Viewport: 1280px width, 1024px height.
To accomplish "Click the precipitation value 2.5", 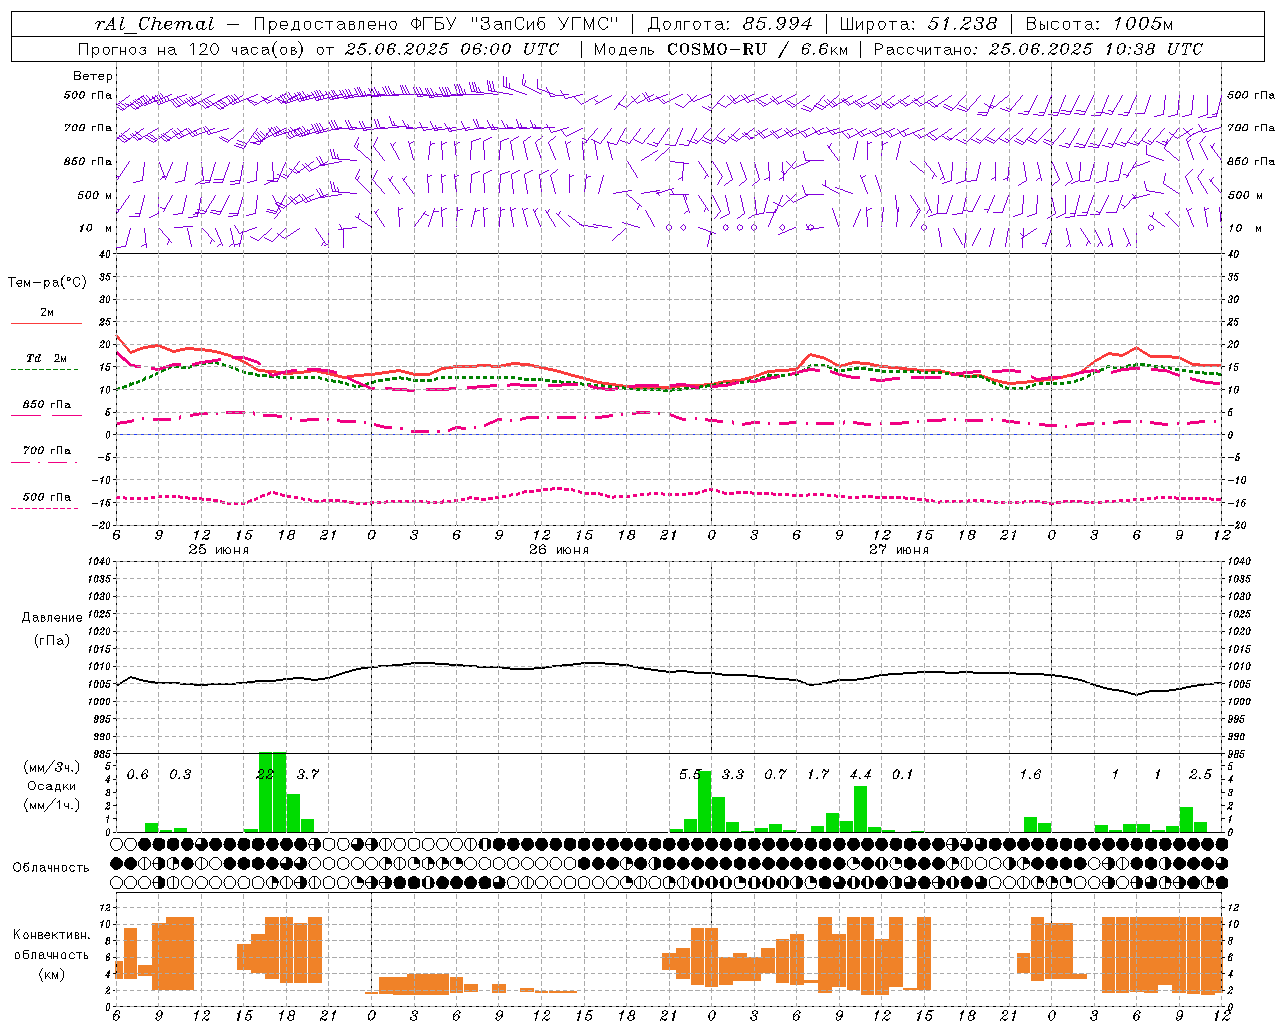I will [1200, 775].
